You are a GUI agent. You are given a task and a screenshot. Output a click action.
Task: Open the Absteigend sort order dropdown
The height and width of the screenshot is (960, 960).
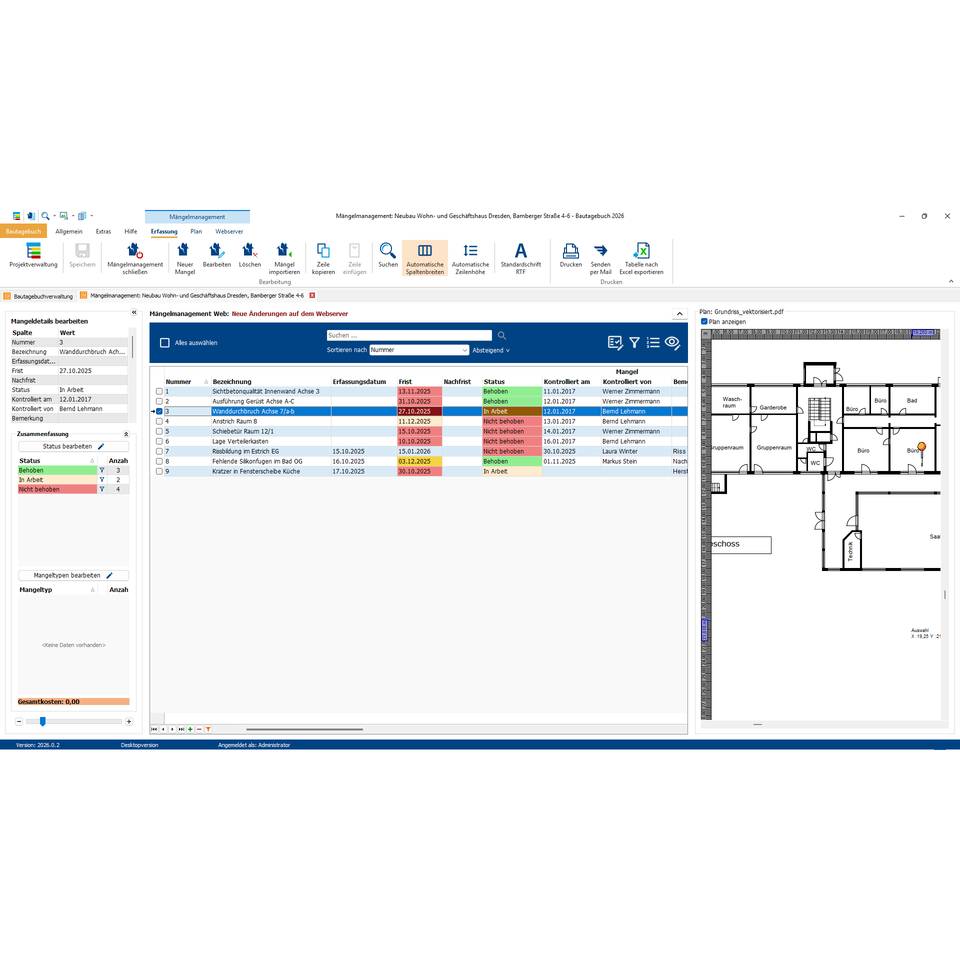[x=491, y=350]
